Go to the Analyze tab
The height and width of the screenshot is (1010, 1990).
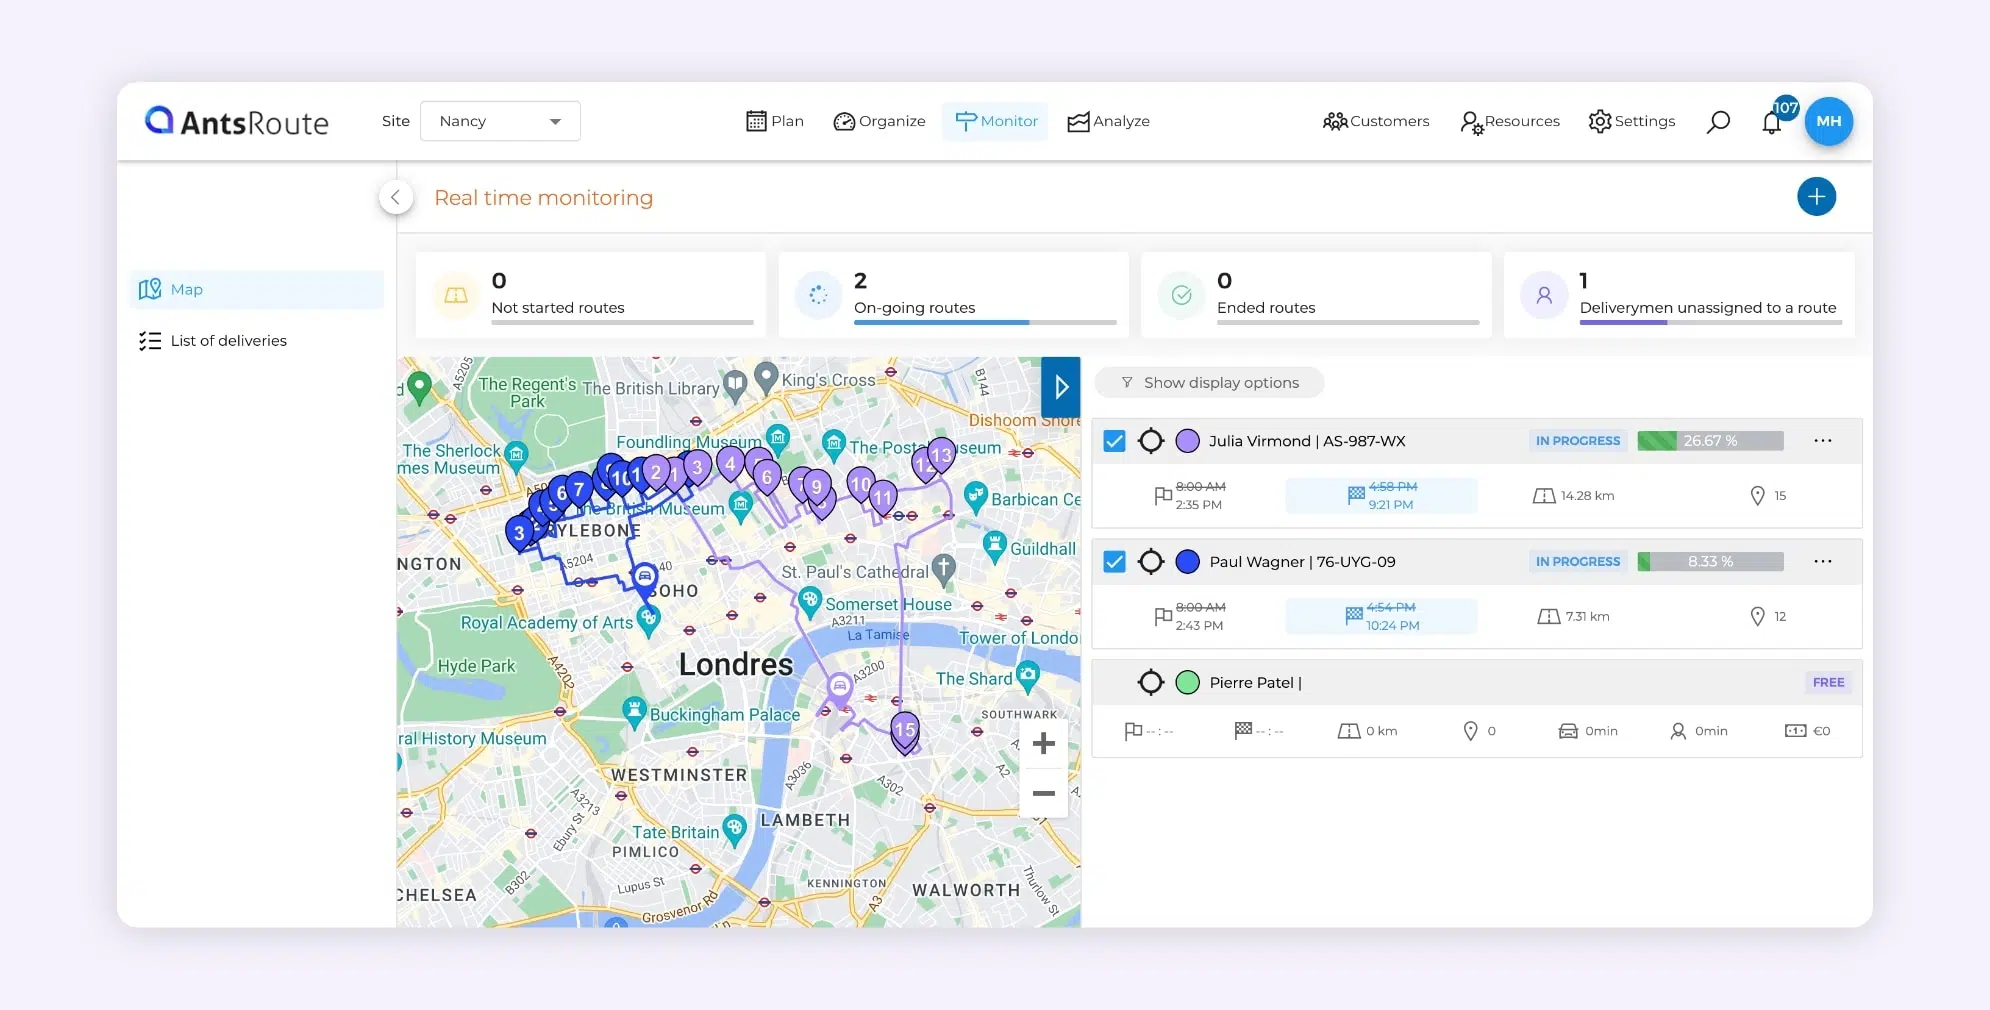click(x=1109, y=121)
